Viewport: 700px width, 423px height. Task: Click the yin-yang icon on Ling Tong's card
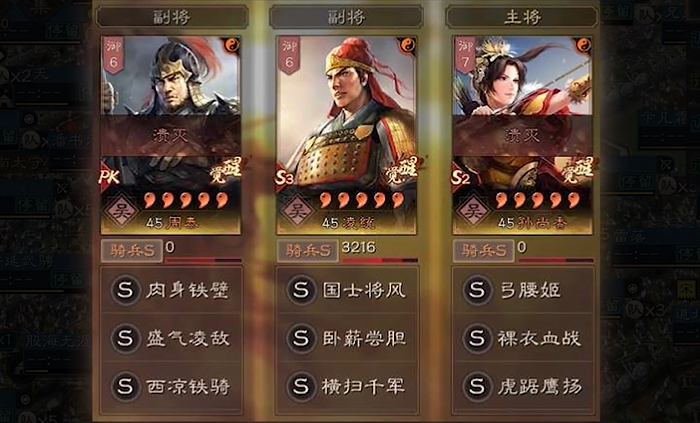pos(407,45)
